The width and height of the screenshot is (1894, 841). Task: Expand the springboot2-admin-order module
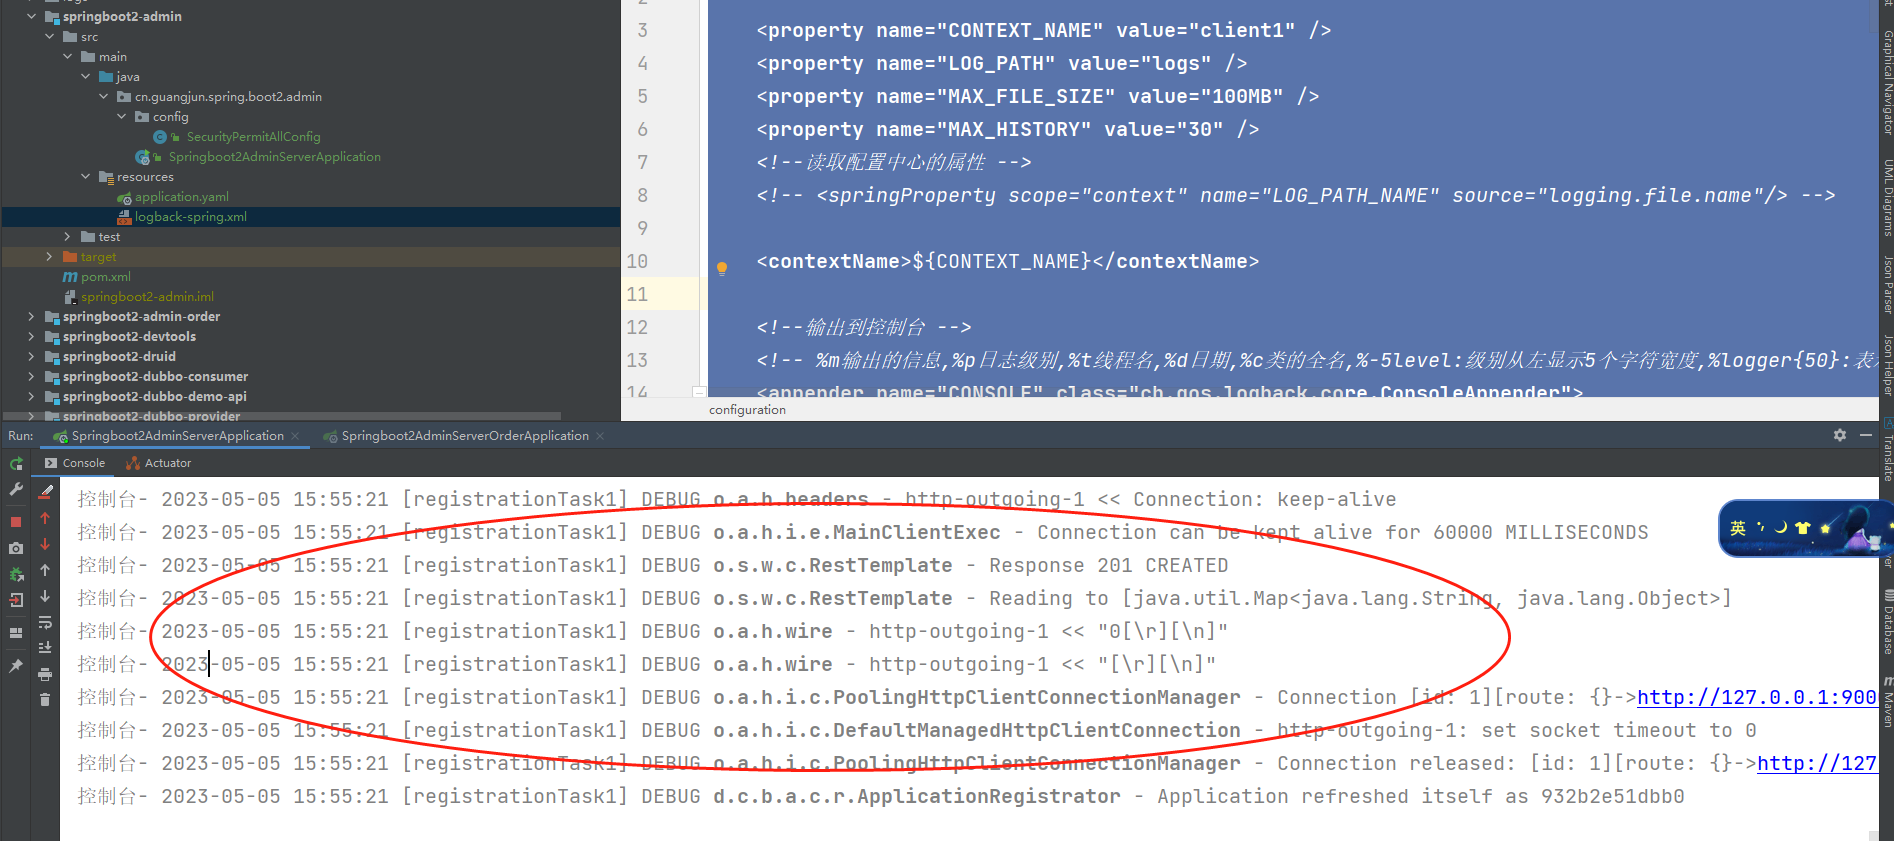(x=31, y=317)
